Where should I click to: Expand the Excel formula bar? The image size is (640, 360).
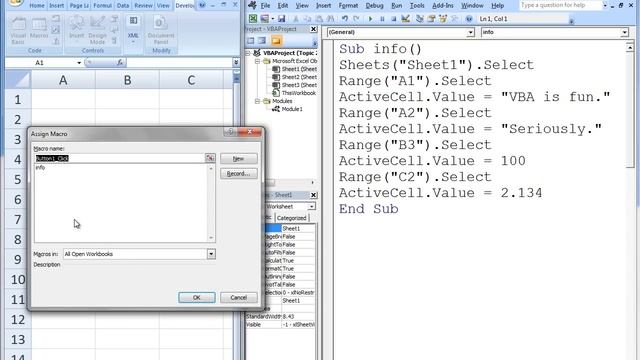(236, 62)
